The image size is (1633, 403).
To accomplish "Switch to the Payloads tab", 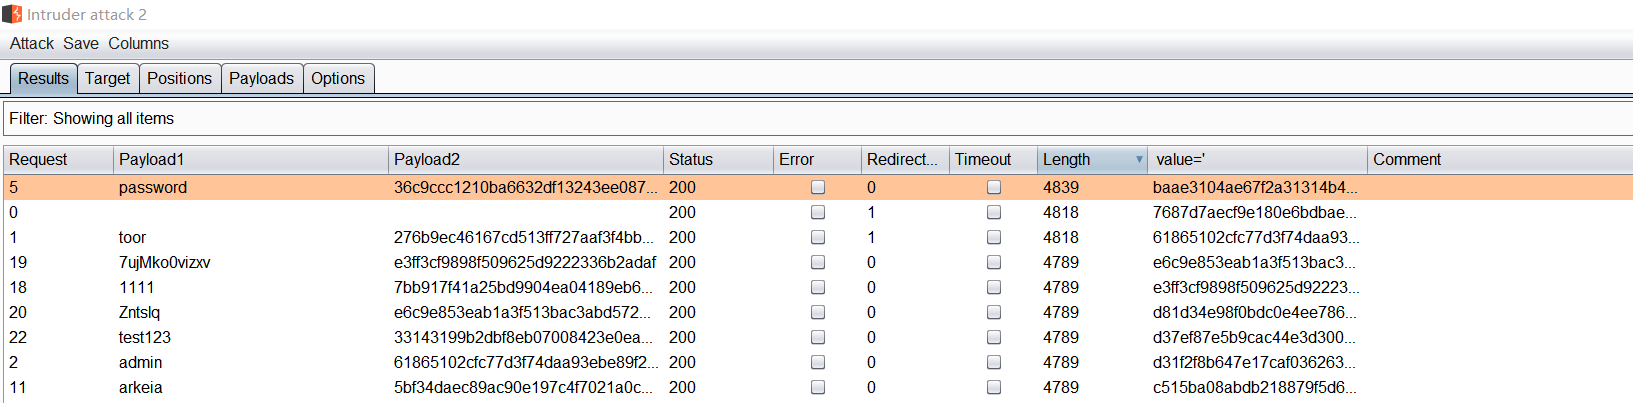I will (x=261, y=78).
